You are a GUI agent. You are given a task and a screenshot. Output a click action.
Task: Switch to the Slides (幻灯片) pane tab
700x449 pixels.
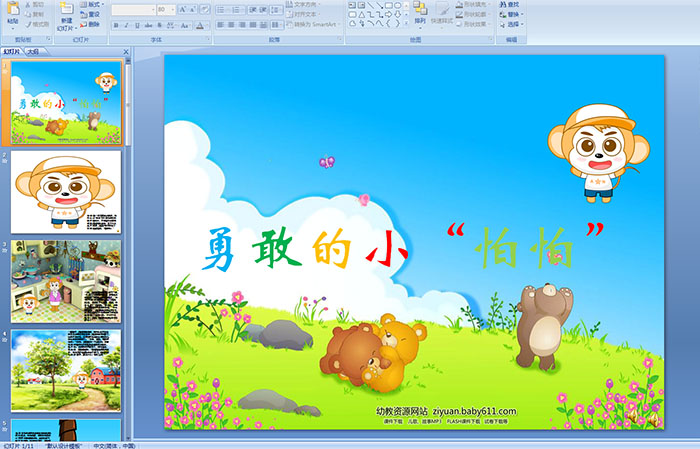pos(12,51)
